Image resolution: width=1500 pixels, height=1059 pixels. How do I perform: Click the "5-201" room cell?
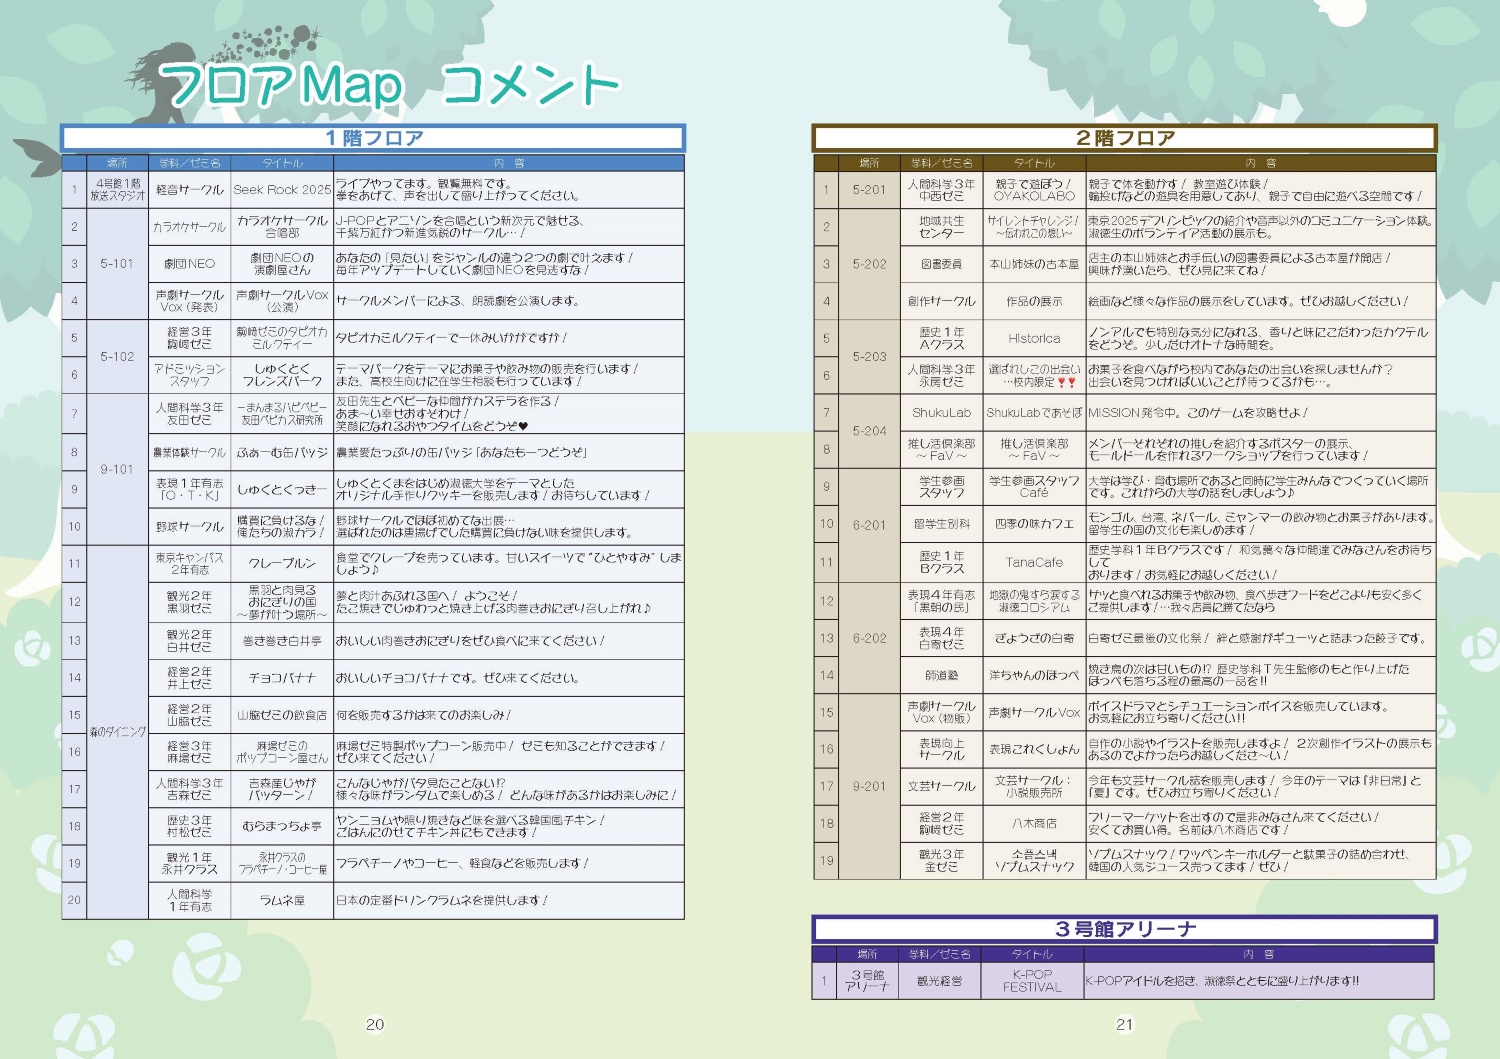(869, 189)
